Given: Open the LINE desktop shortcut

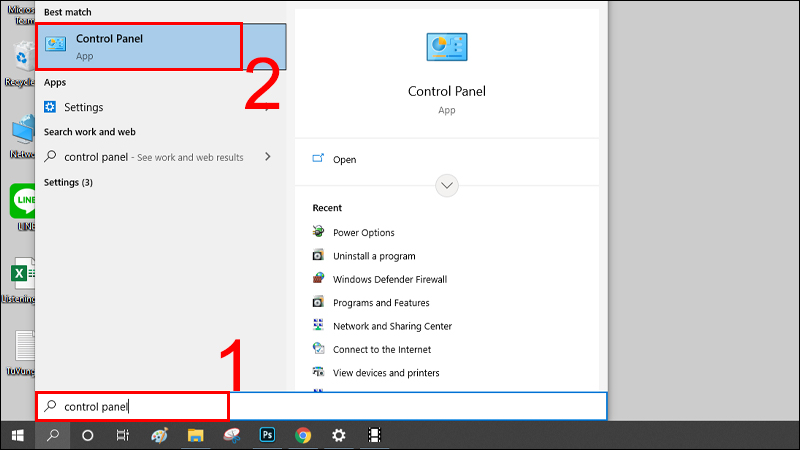Looking at the screenshot, I should (23, 202).
